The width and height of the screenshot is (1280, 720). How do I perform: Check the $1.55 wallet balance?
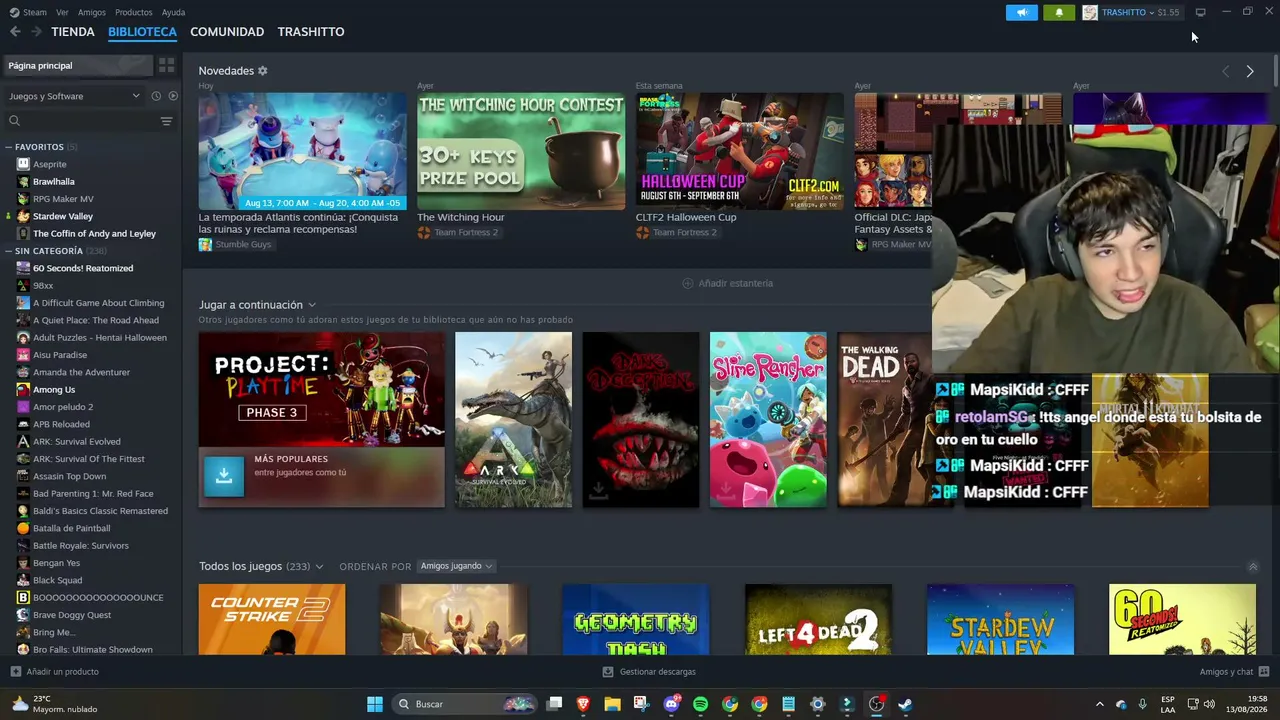[1168, 12]
